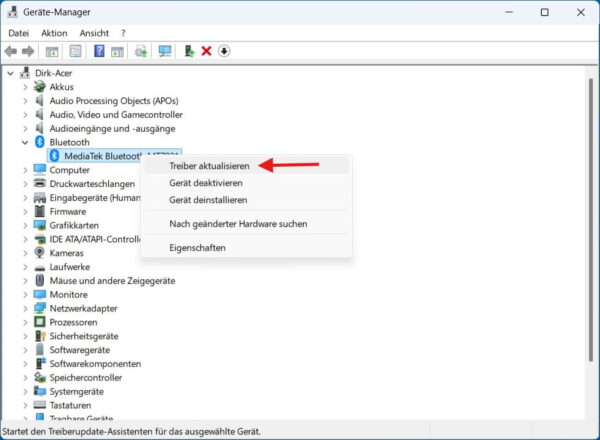Click the black down-arrow disable device icon
Image resolution: width=600 pixels, height=440 pixels.
coord(224,51)
